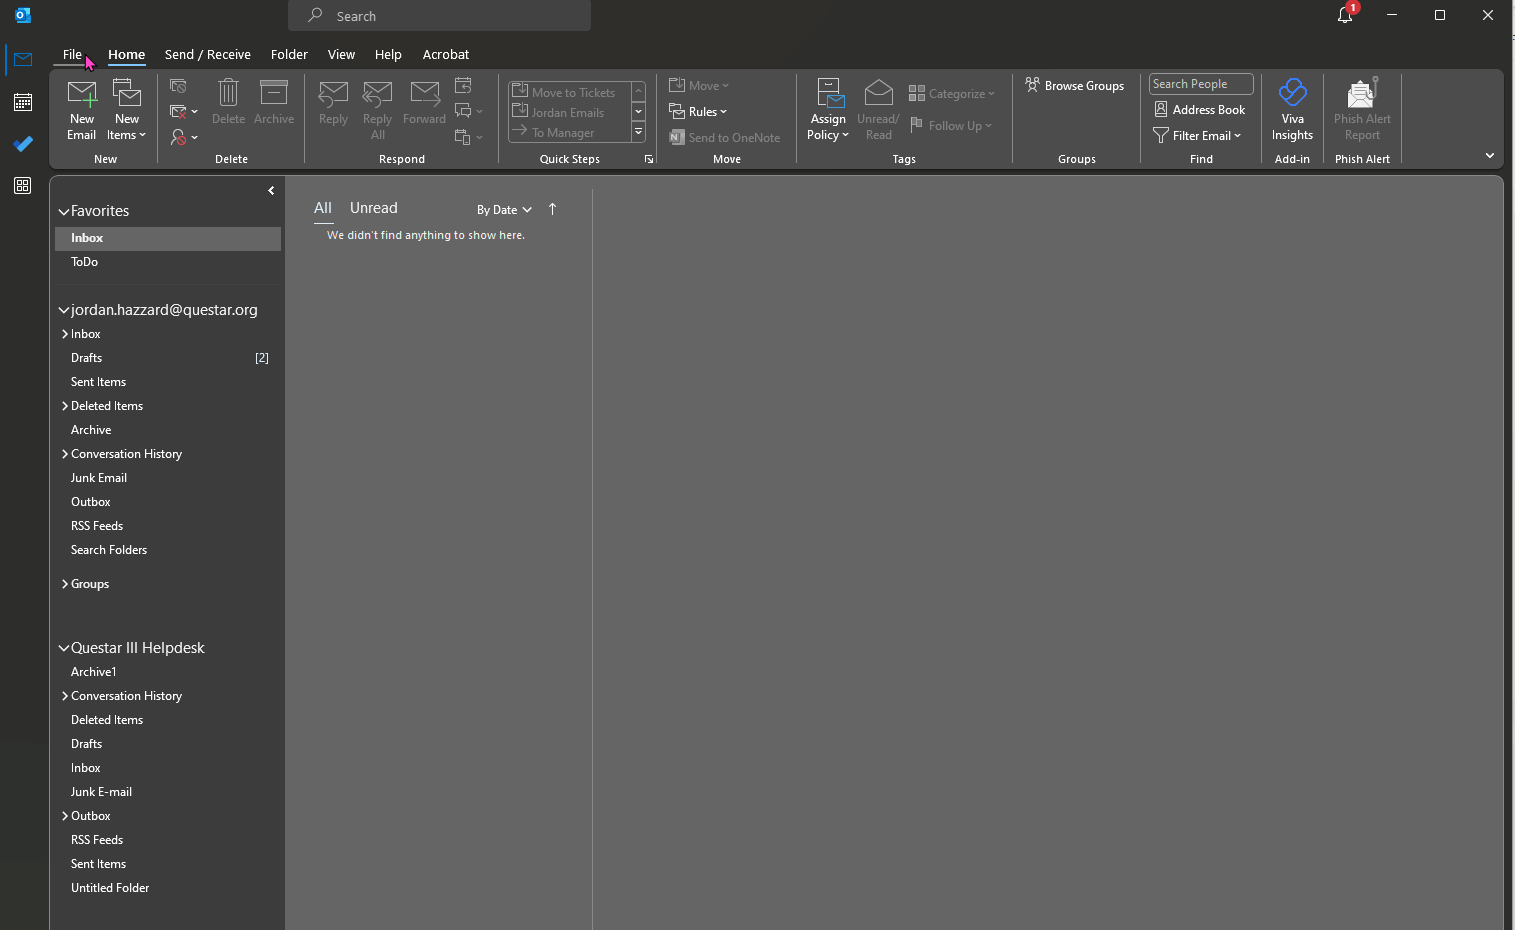Collapse the folder pane
The width and height of the screenshot is (1515, 930).
click(x=271, y=190)
